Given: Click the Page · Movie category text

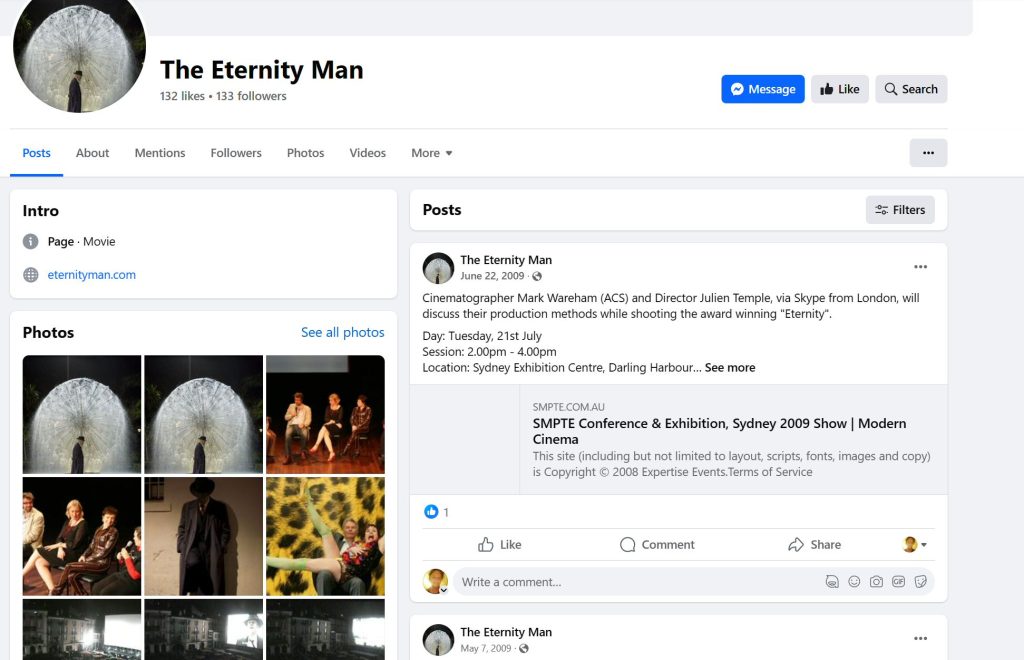Looking at the screenshot, I should pos(82,242).
